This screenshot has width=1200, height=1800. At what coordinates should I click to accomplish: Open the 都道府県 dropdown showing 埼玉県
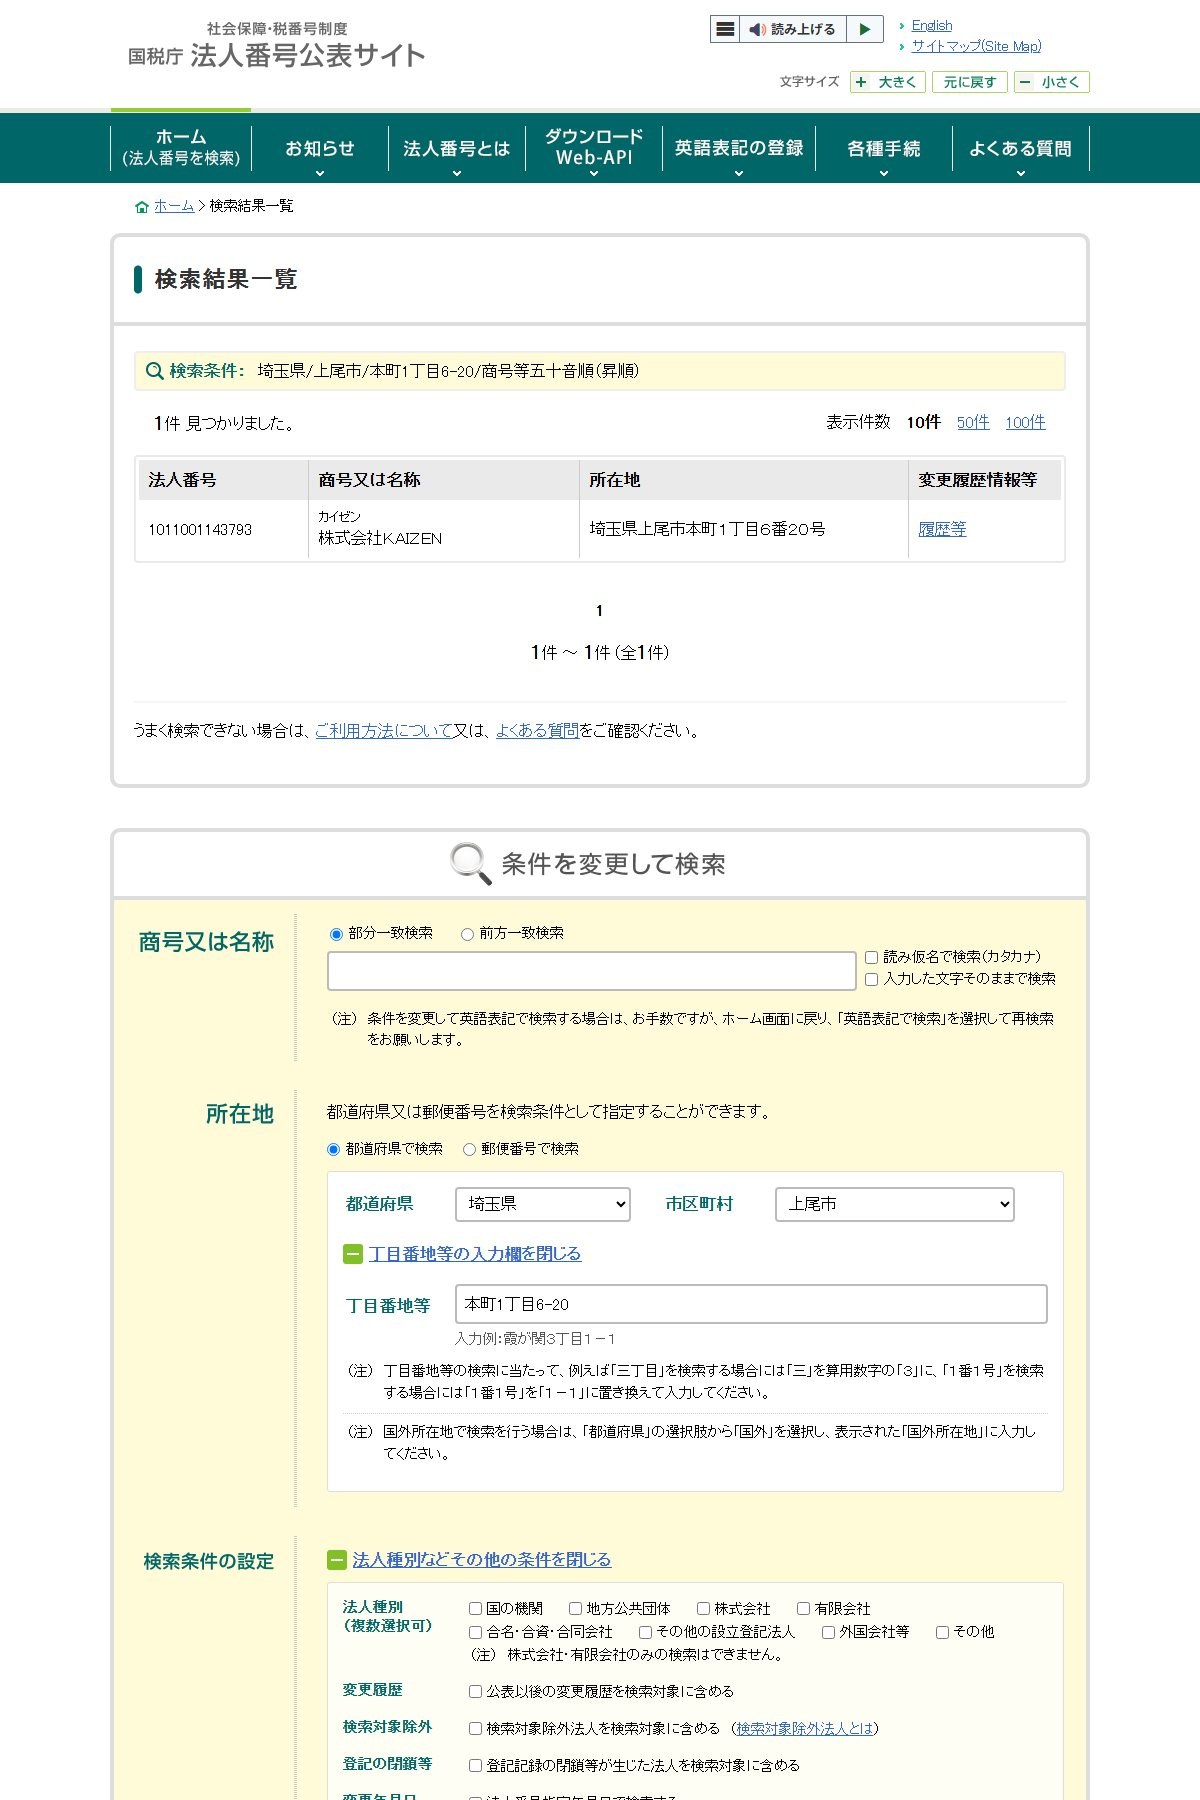tap(543, 1204)
